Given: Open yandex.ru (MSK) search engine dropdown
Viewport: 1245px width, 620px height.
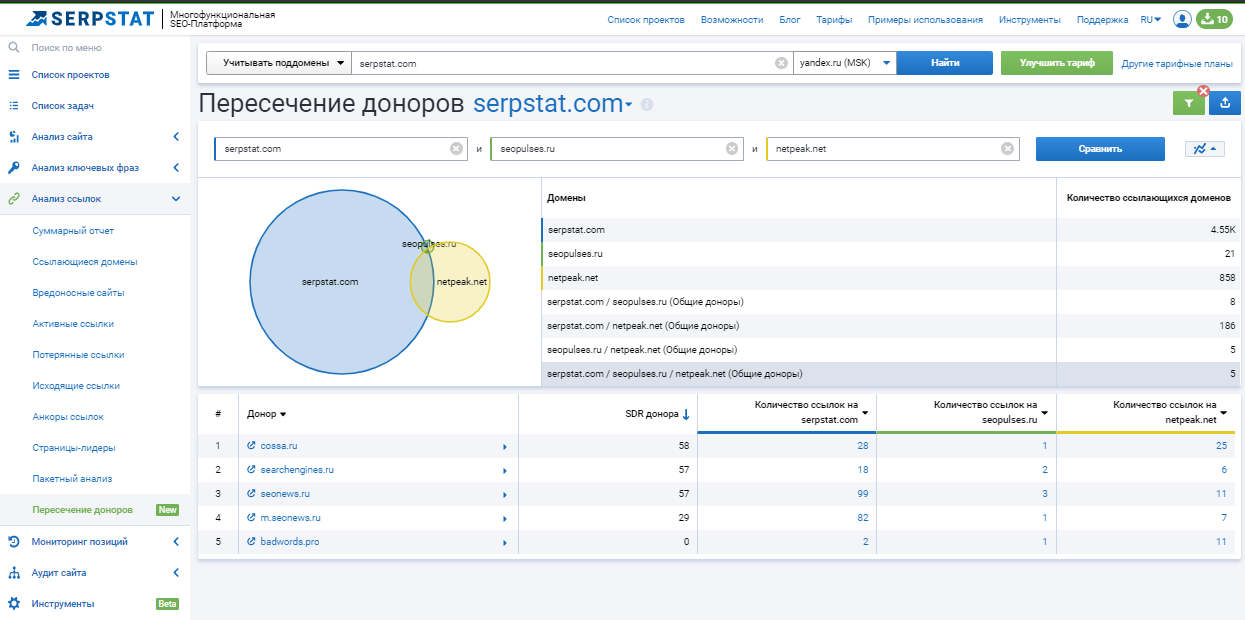Looking at the screenshot, I should coord(844,63).
